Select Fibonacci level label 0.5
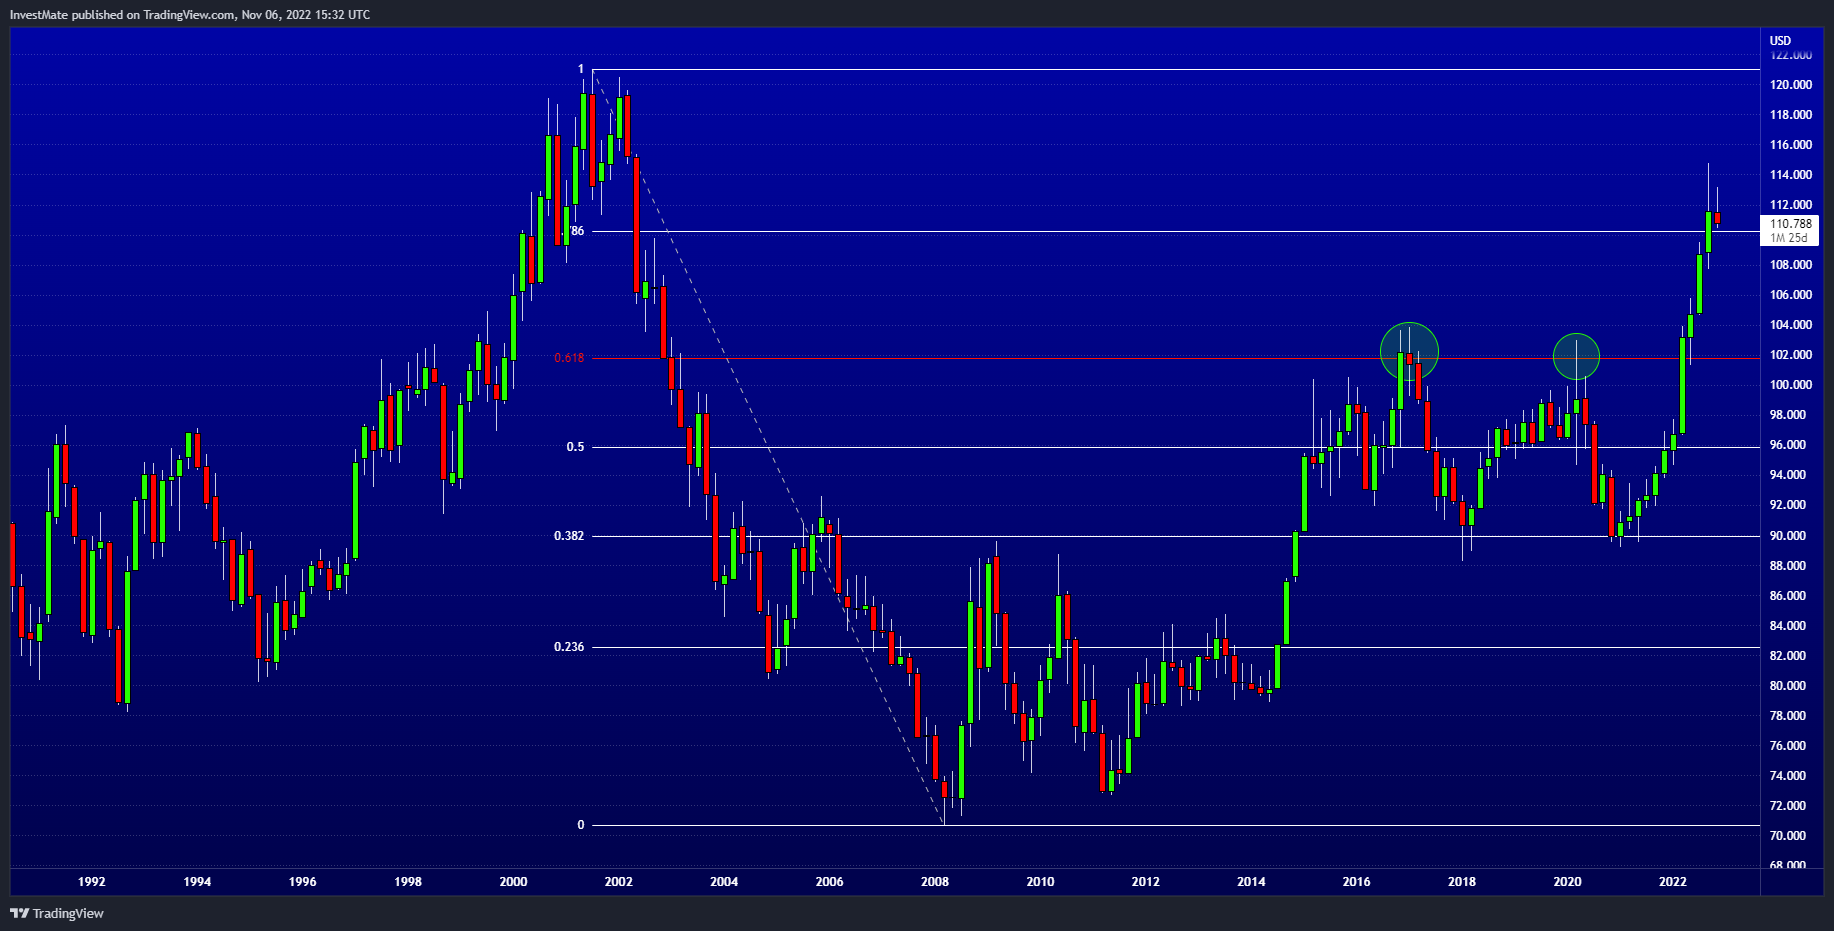This screenshot has width=1834, height=931. (576, 447)
